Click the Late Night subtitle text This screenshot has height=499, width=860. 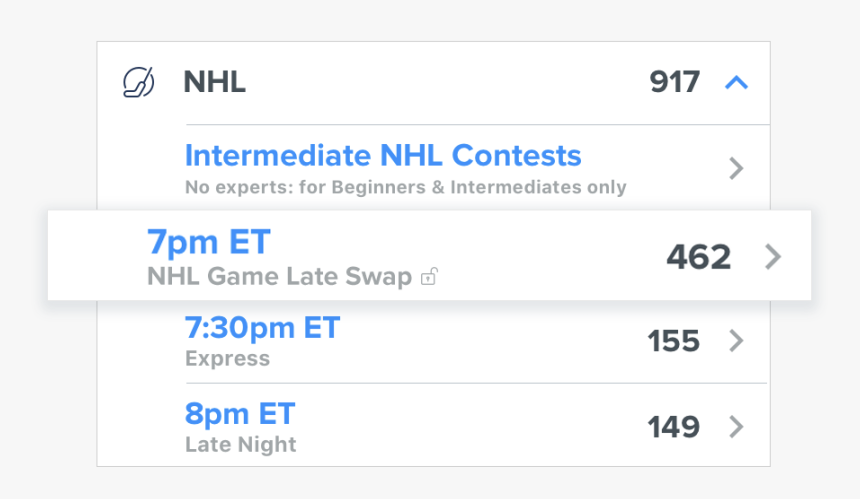240,444
